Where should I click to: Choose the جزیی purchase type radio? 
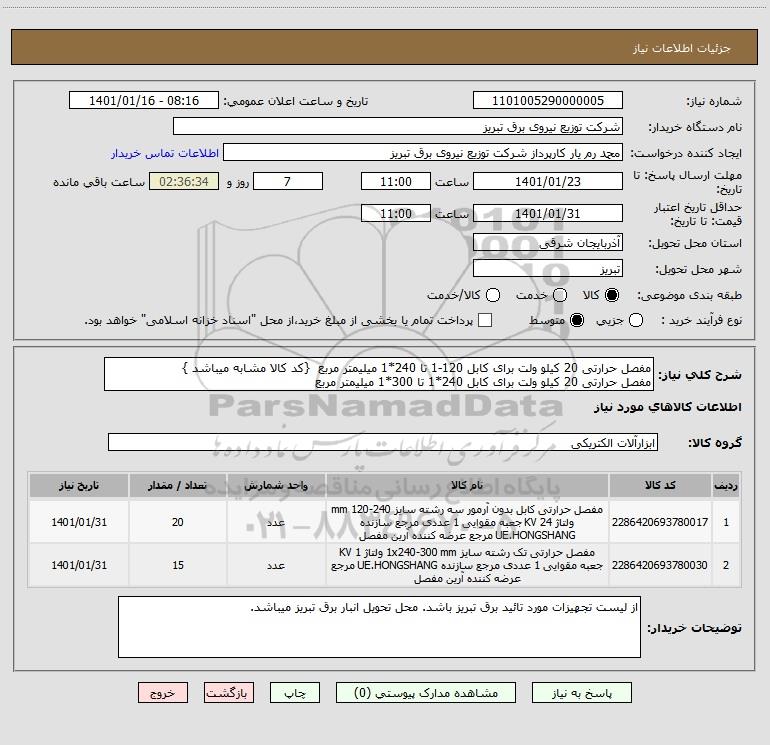[636, 320]
